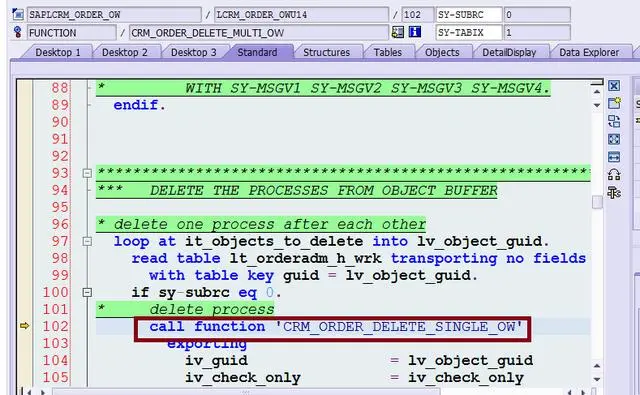
Task: Click the navigate-to-editor icon left of info icon
Action: (397, 32)
